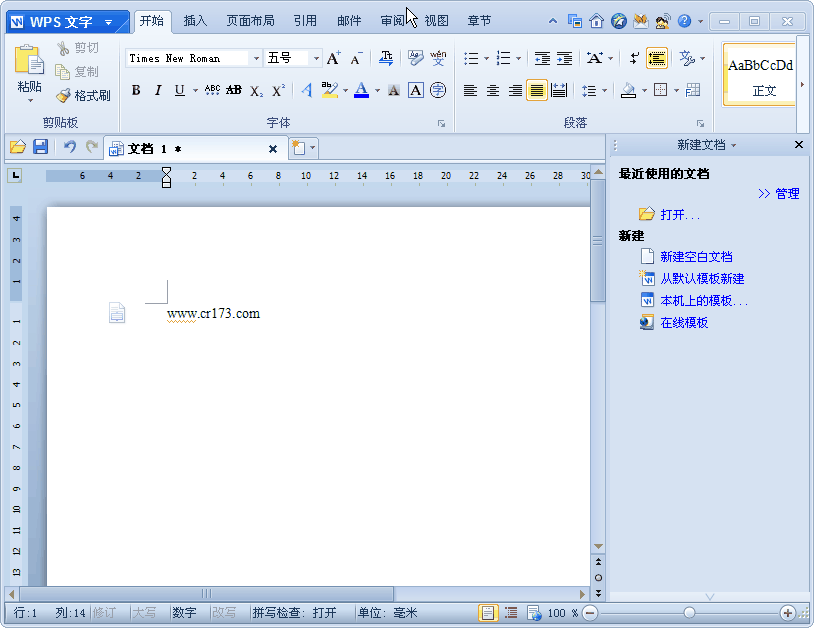Open the font size 五号 dropdown
The image size is (814, 628).
point(316,58)
